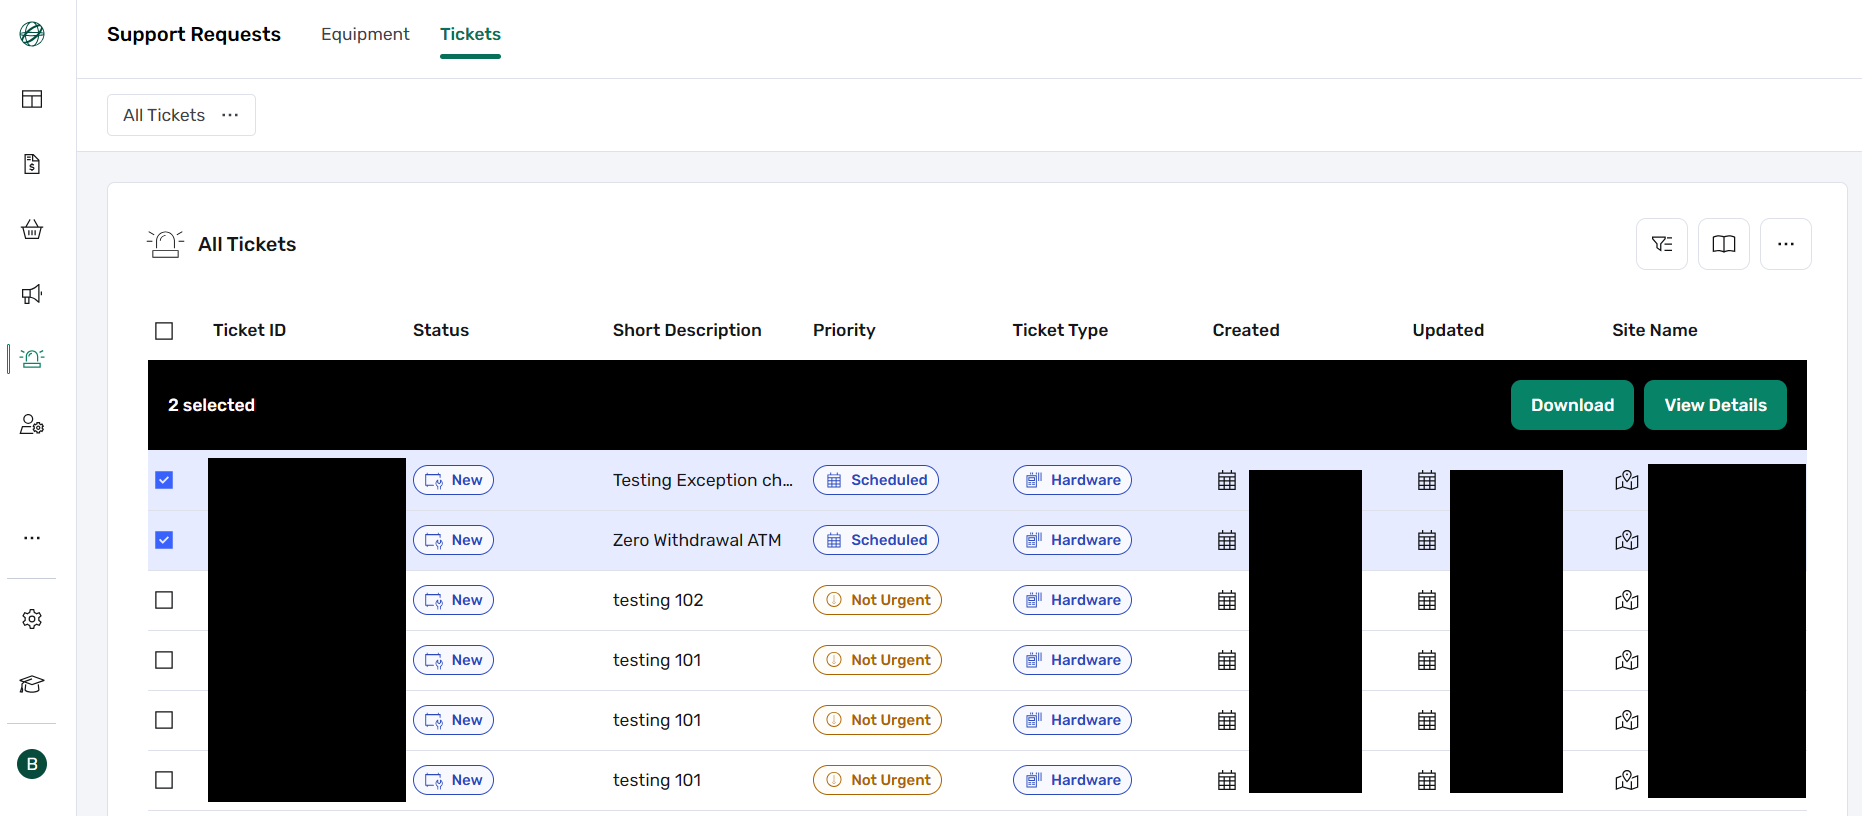Click Scheduled priority badge in Zero Withdrawal row
Screen dimensions: 1862x816
[876, 540]
